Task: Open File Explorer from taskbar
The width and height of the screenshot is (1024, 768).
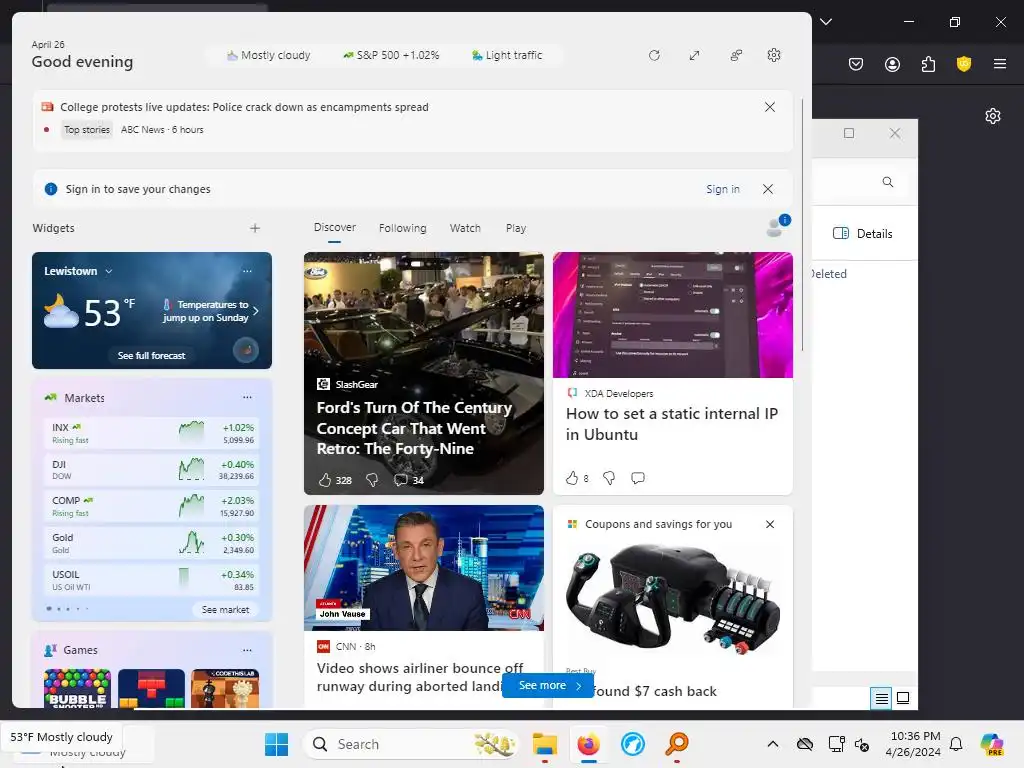Action: [545, 744]
